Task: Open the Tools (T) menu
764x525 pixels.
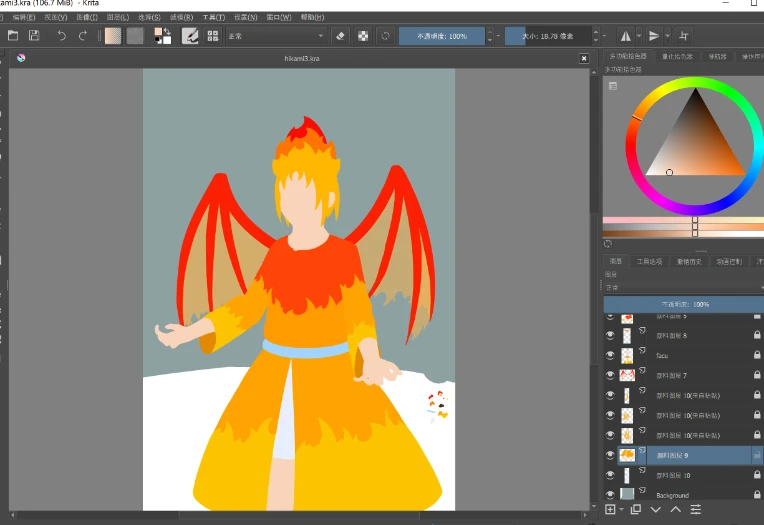Action: click(214, 17)
